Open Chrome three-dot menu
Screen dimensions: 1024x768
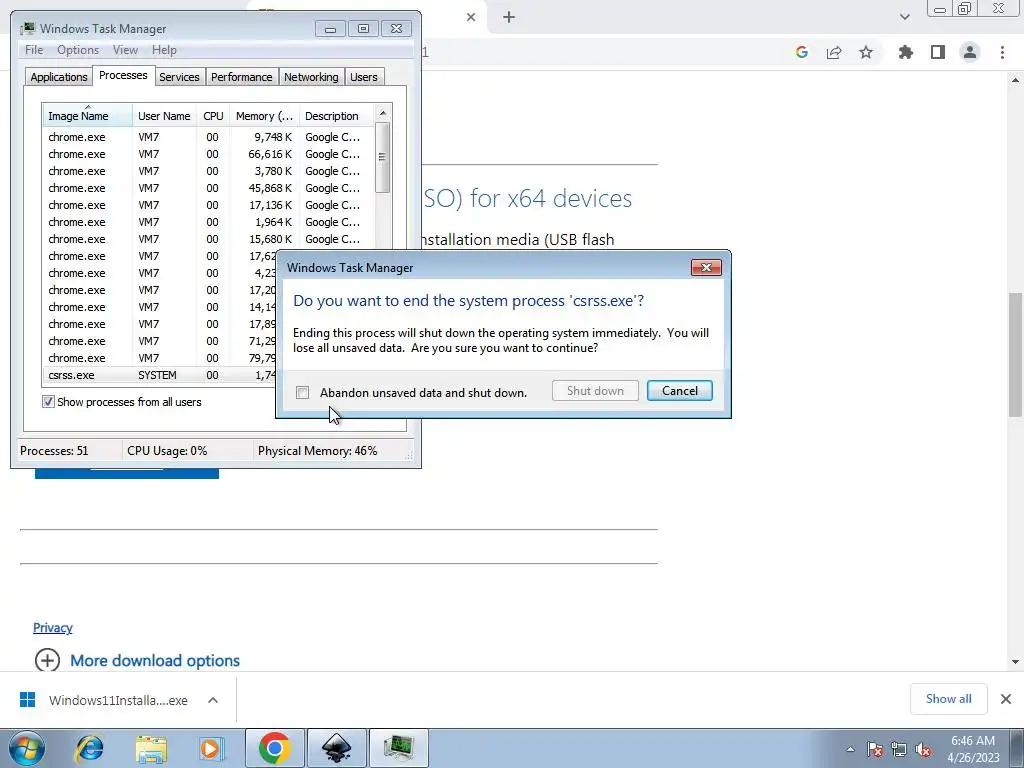click(1002, 52)
